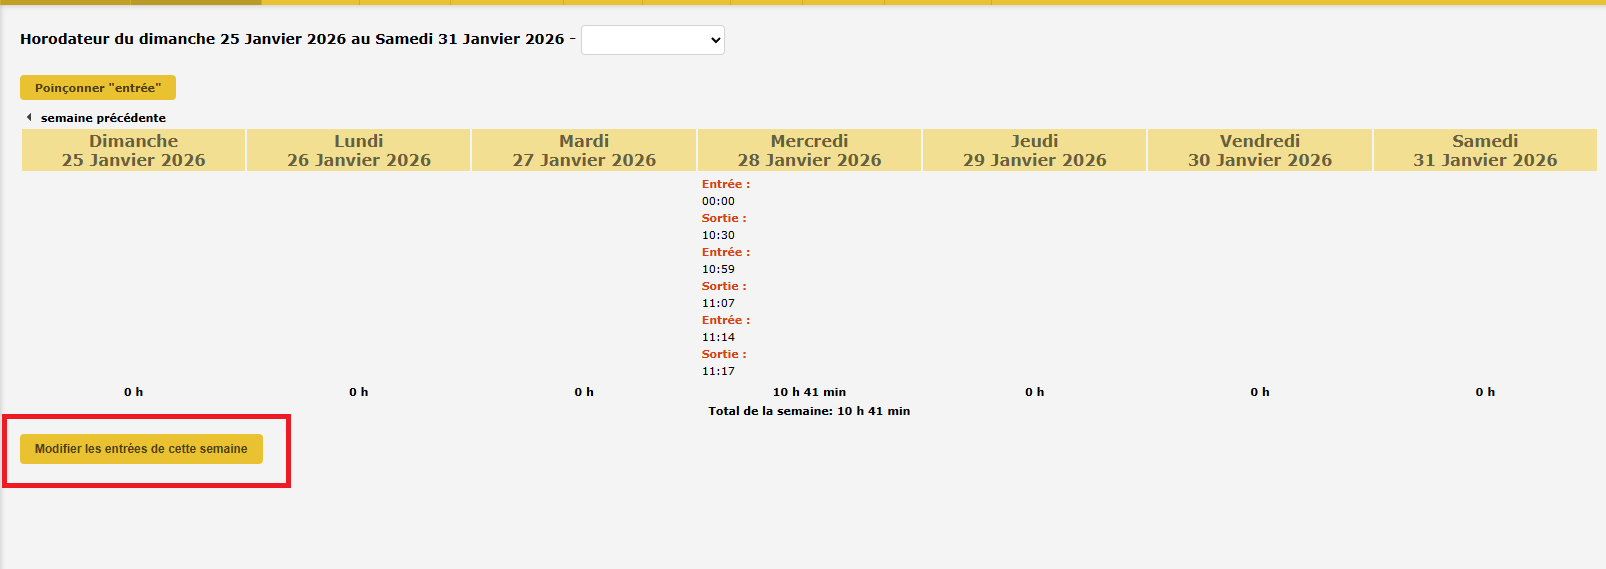The width and height of the screenshot is (1606, 569).
Task: Click the Vendredi 30 Janvier 2026 header
Action: (1259, 150)
